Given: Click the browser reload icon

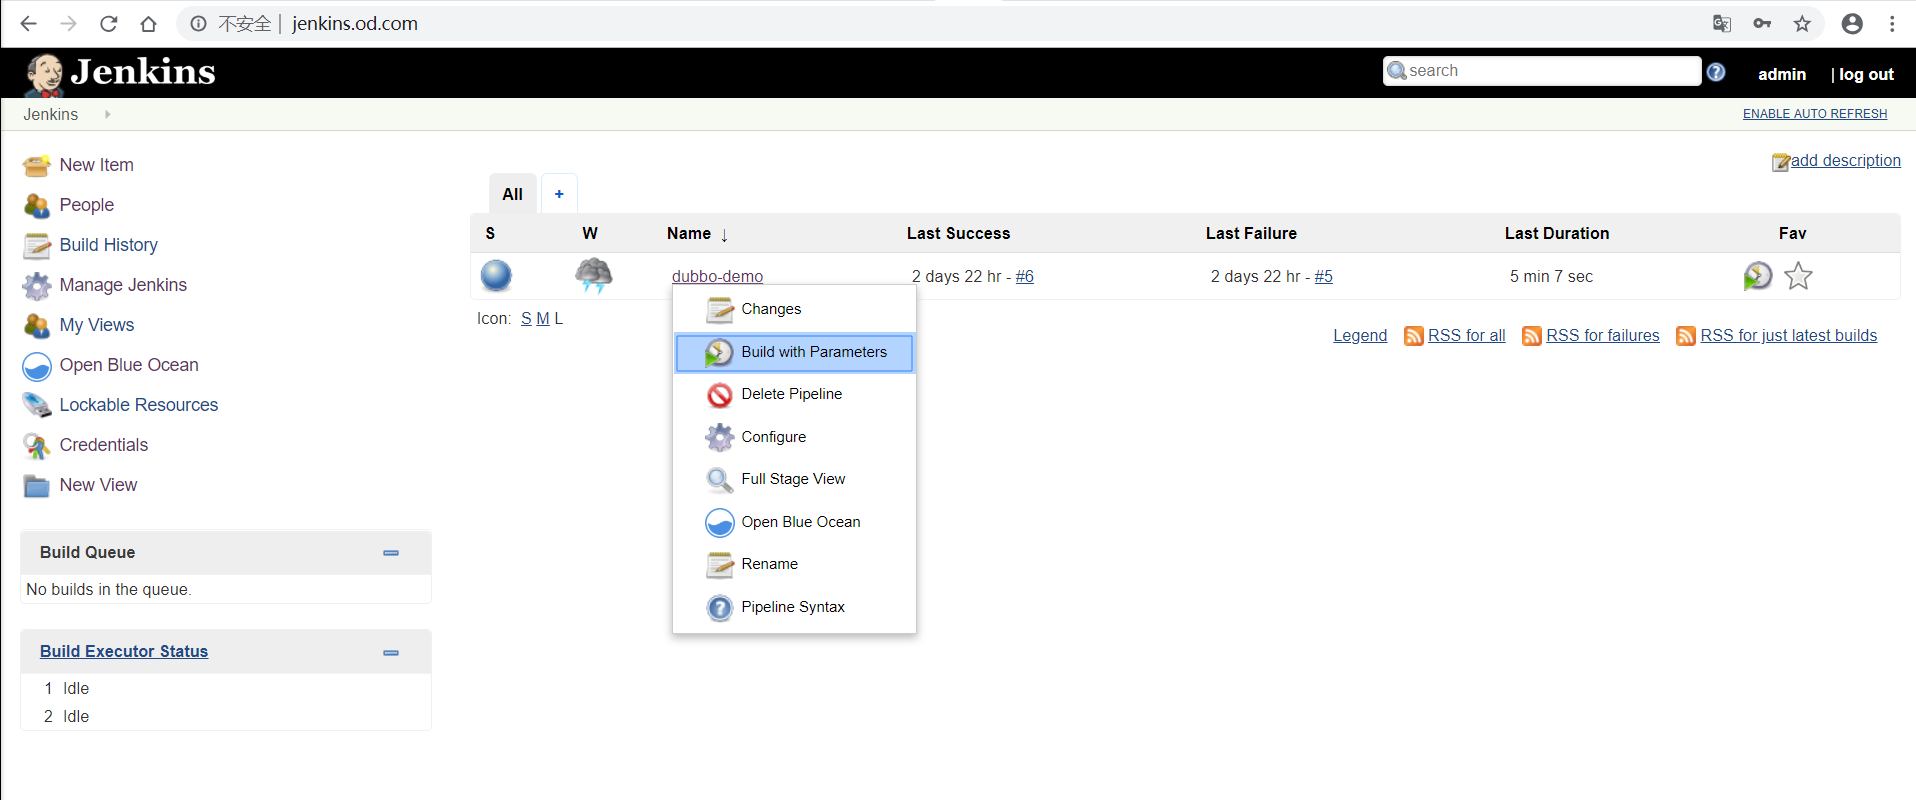Looking at the screenshot, I should (109, 24).
